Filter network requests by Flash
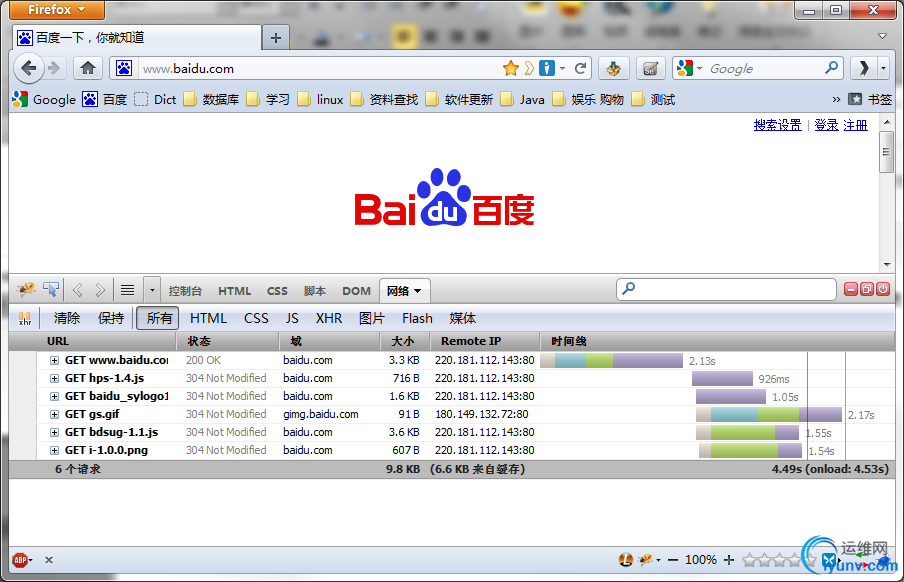 tap(417, 318)
